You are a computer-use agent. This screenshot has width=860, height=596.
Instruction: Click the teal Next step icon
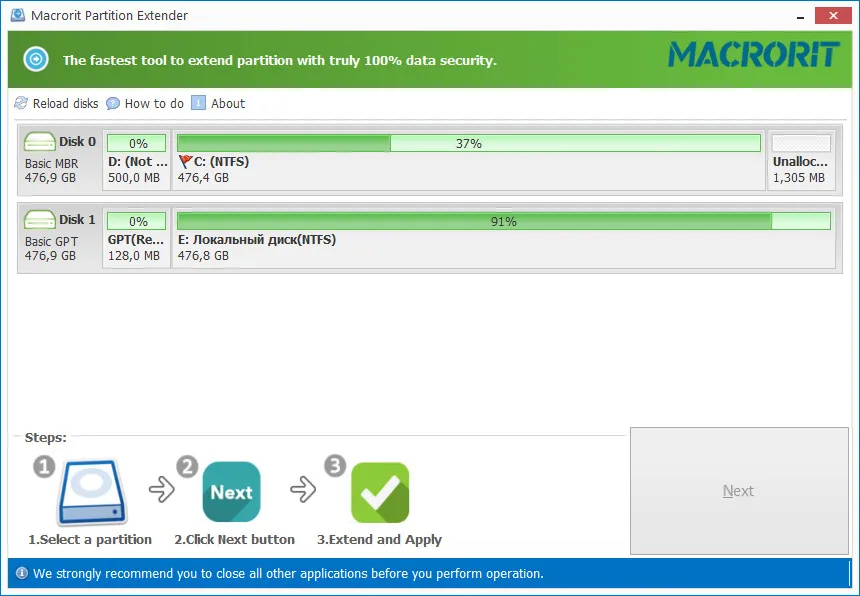point(231,492)
